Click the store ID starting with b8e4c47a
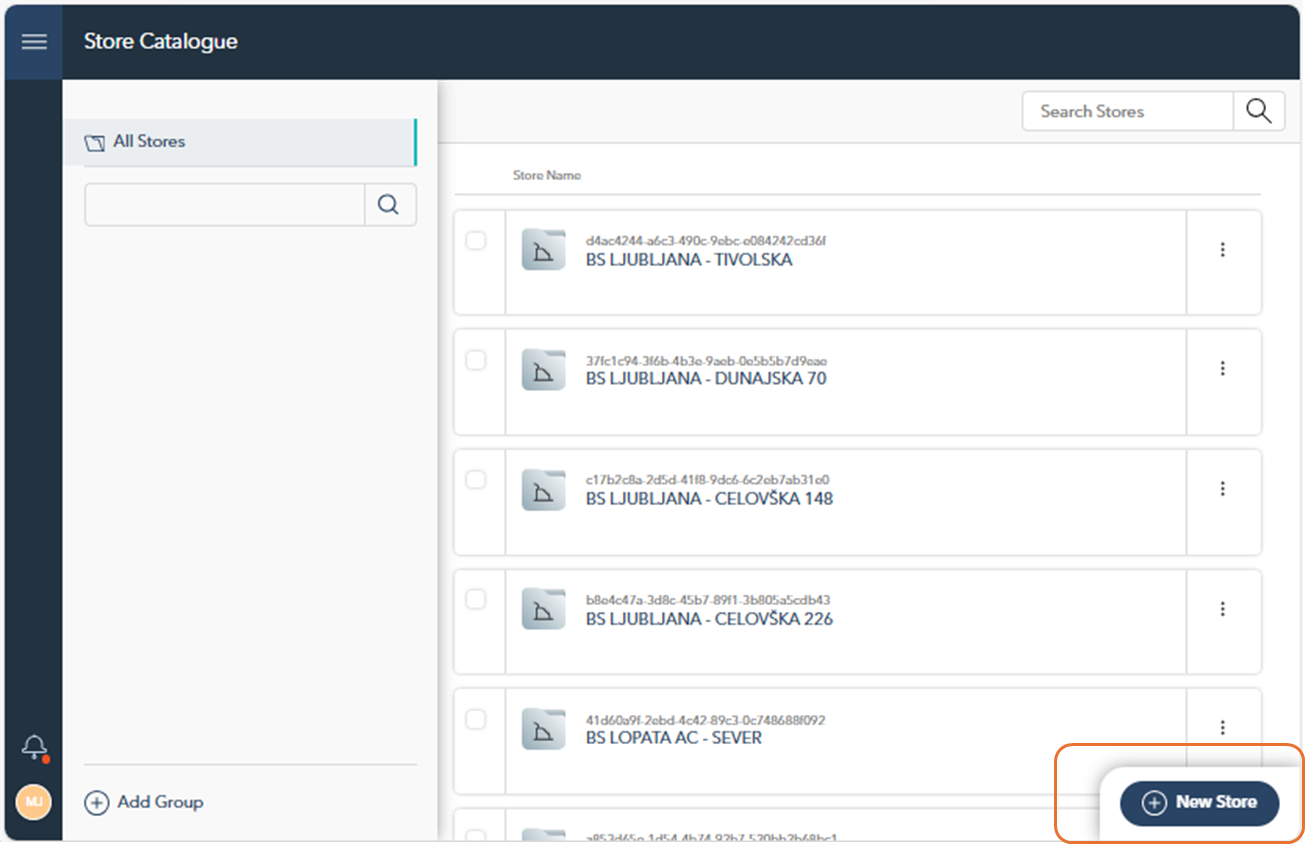The height and width of the screenshot is (844, 1305). click(x=708, y=600)
